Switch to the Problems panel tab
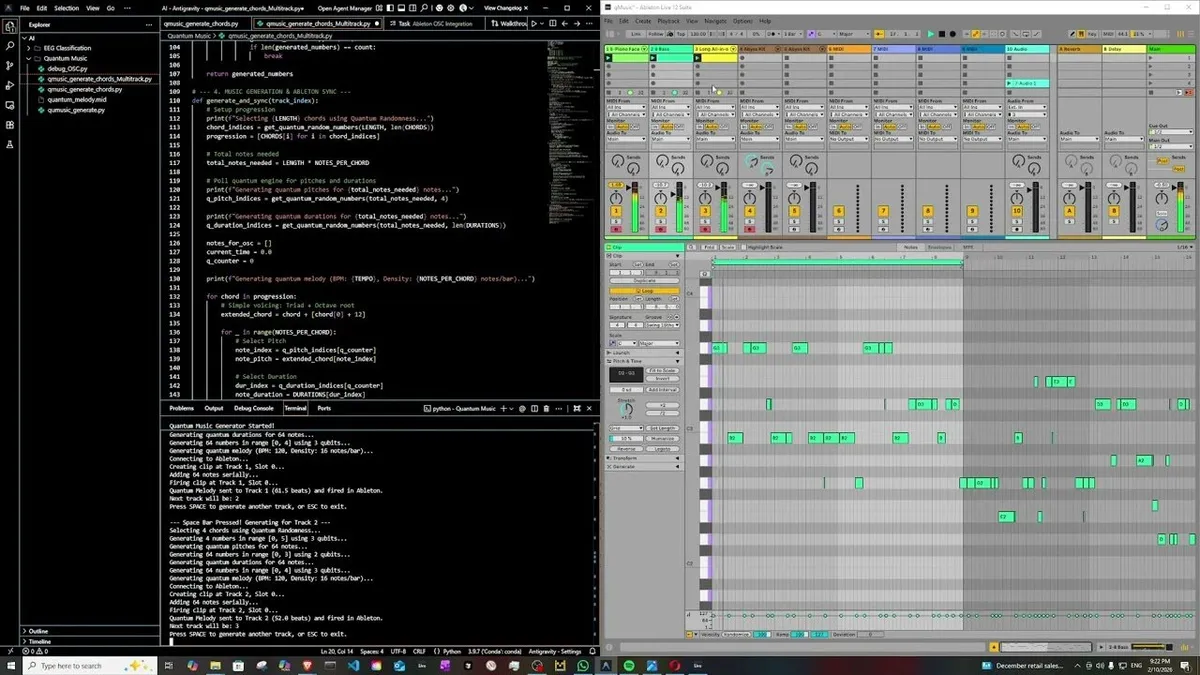 pos(182,408)
